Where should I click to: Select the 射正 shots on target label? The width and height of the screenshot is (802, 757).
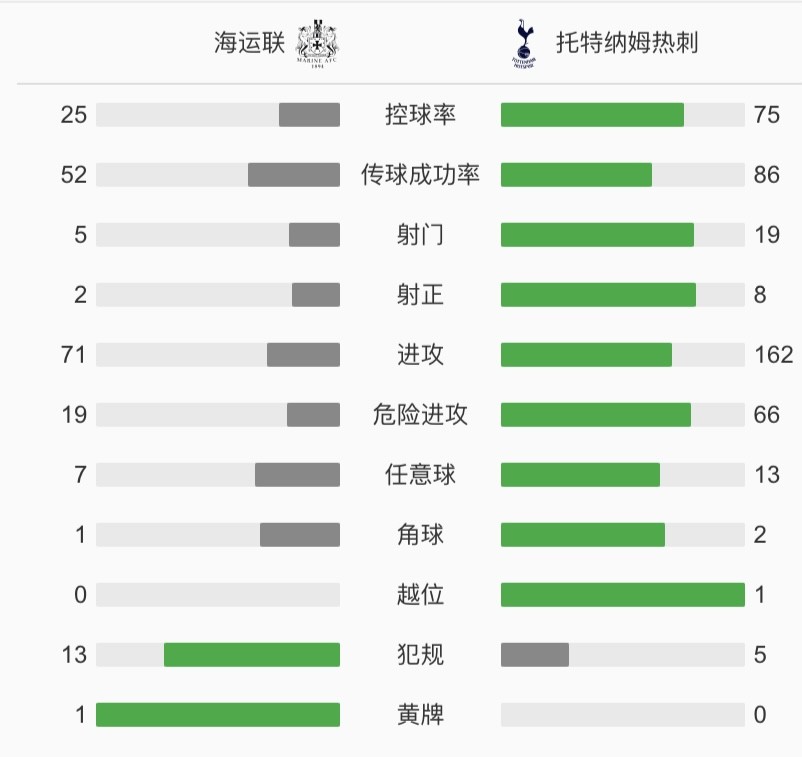(420, 295)
